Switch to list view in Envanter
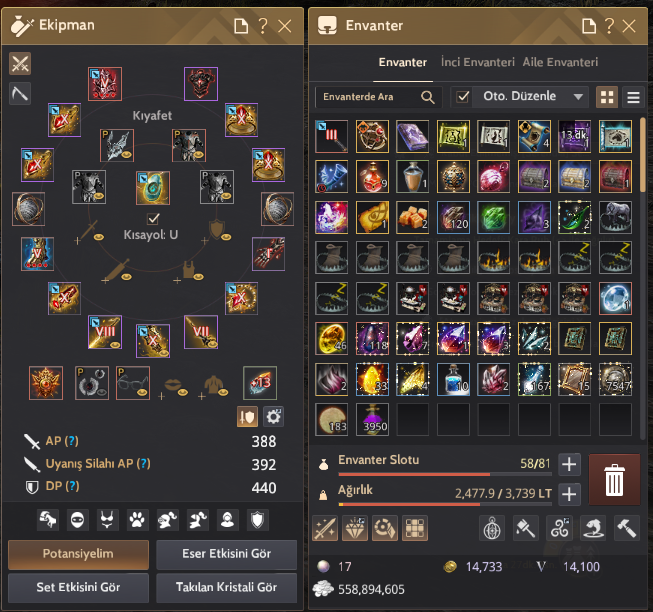653x612 pixels. click(633, 97)
